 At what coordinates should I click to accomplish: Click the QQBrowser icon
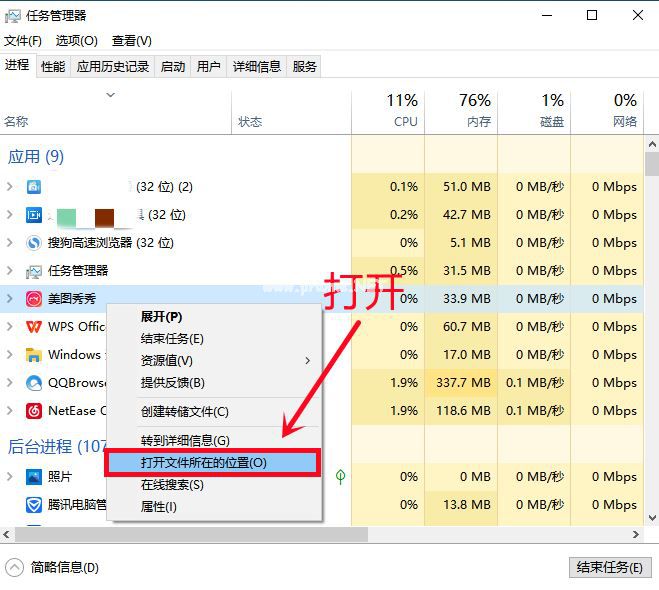[34, 383]
